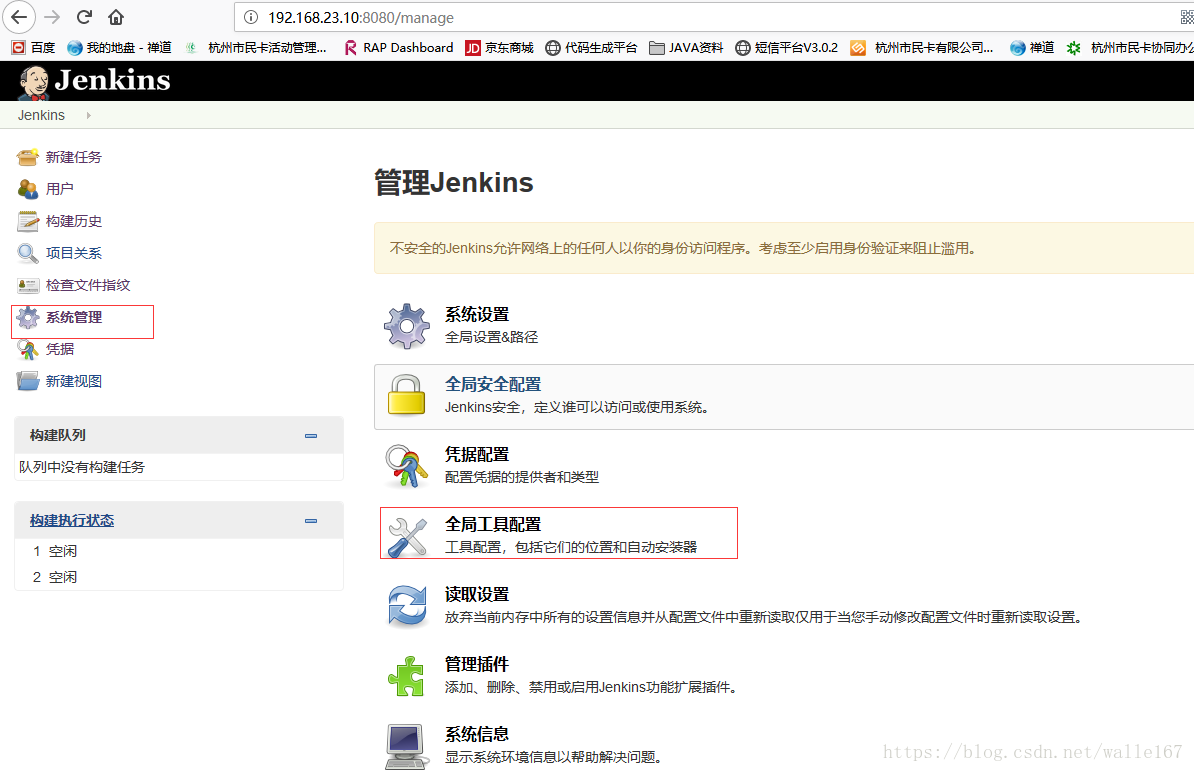Click the 全局工具配置 wrench icon
The image size is (1194, 772).
pos(407,537)
